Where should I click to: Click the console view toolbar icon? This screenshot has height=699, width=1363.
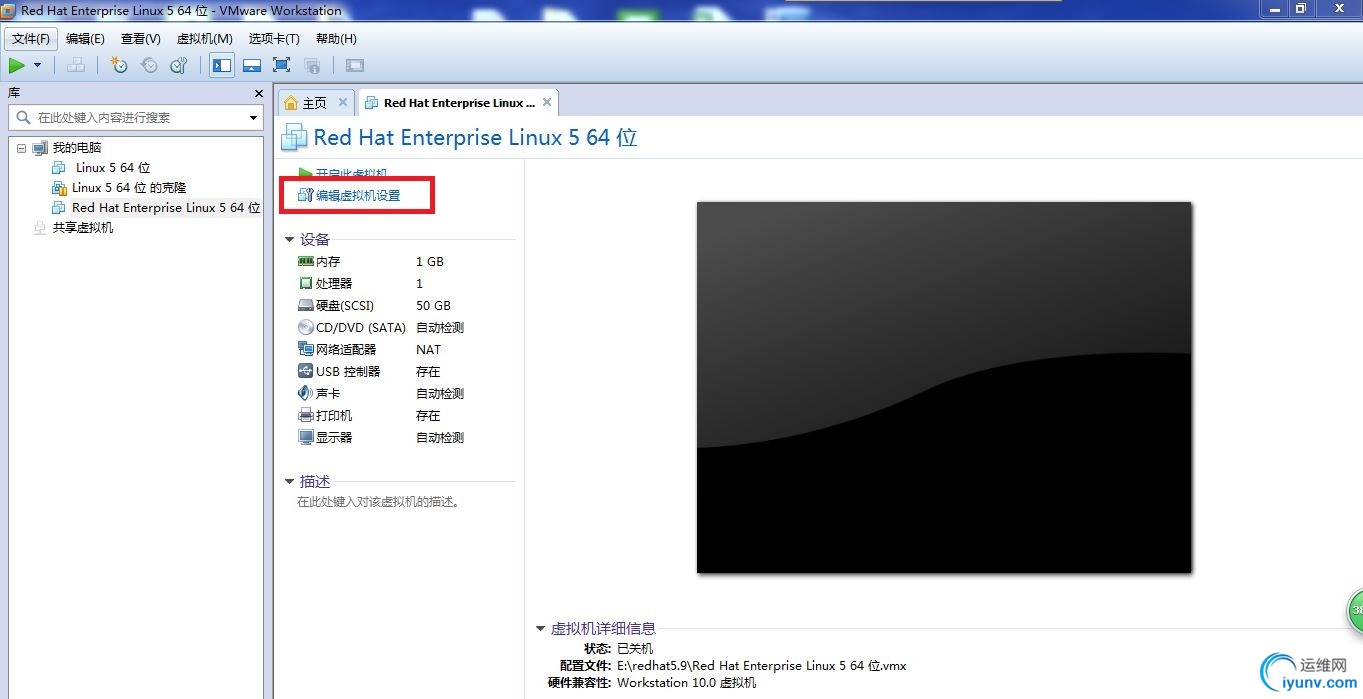[x=354, y=65]
